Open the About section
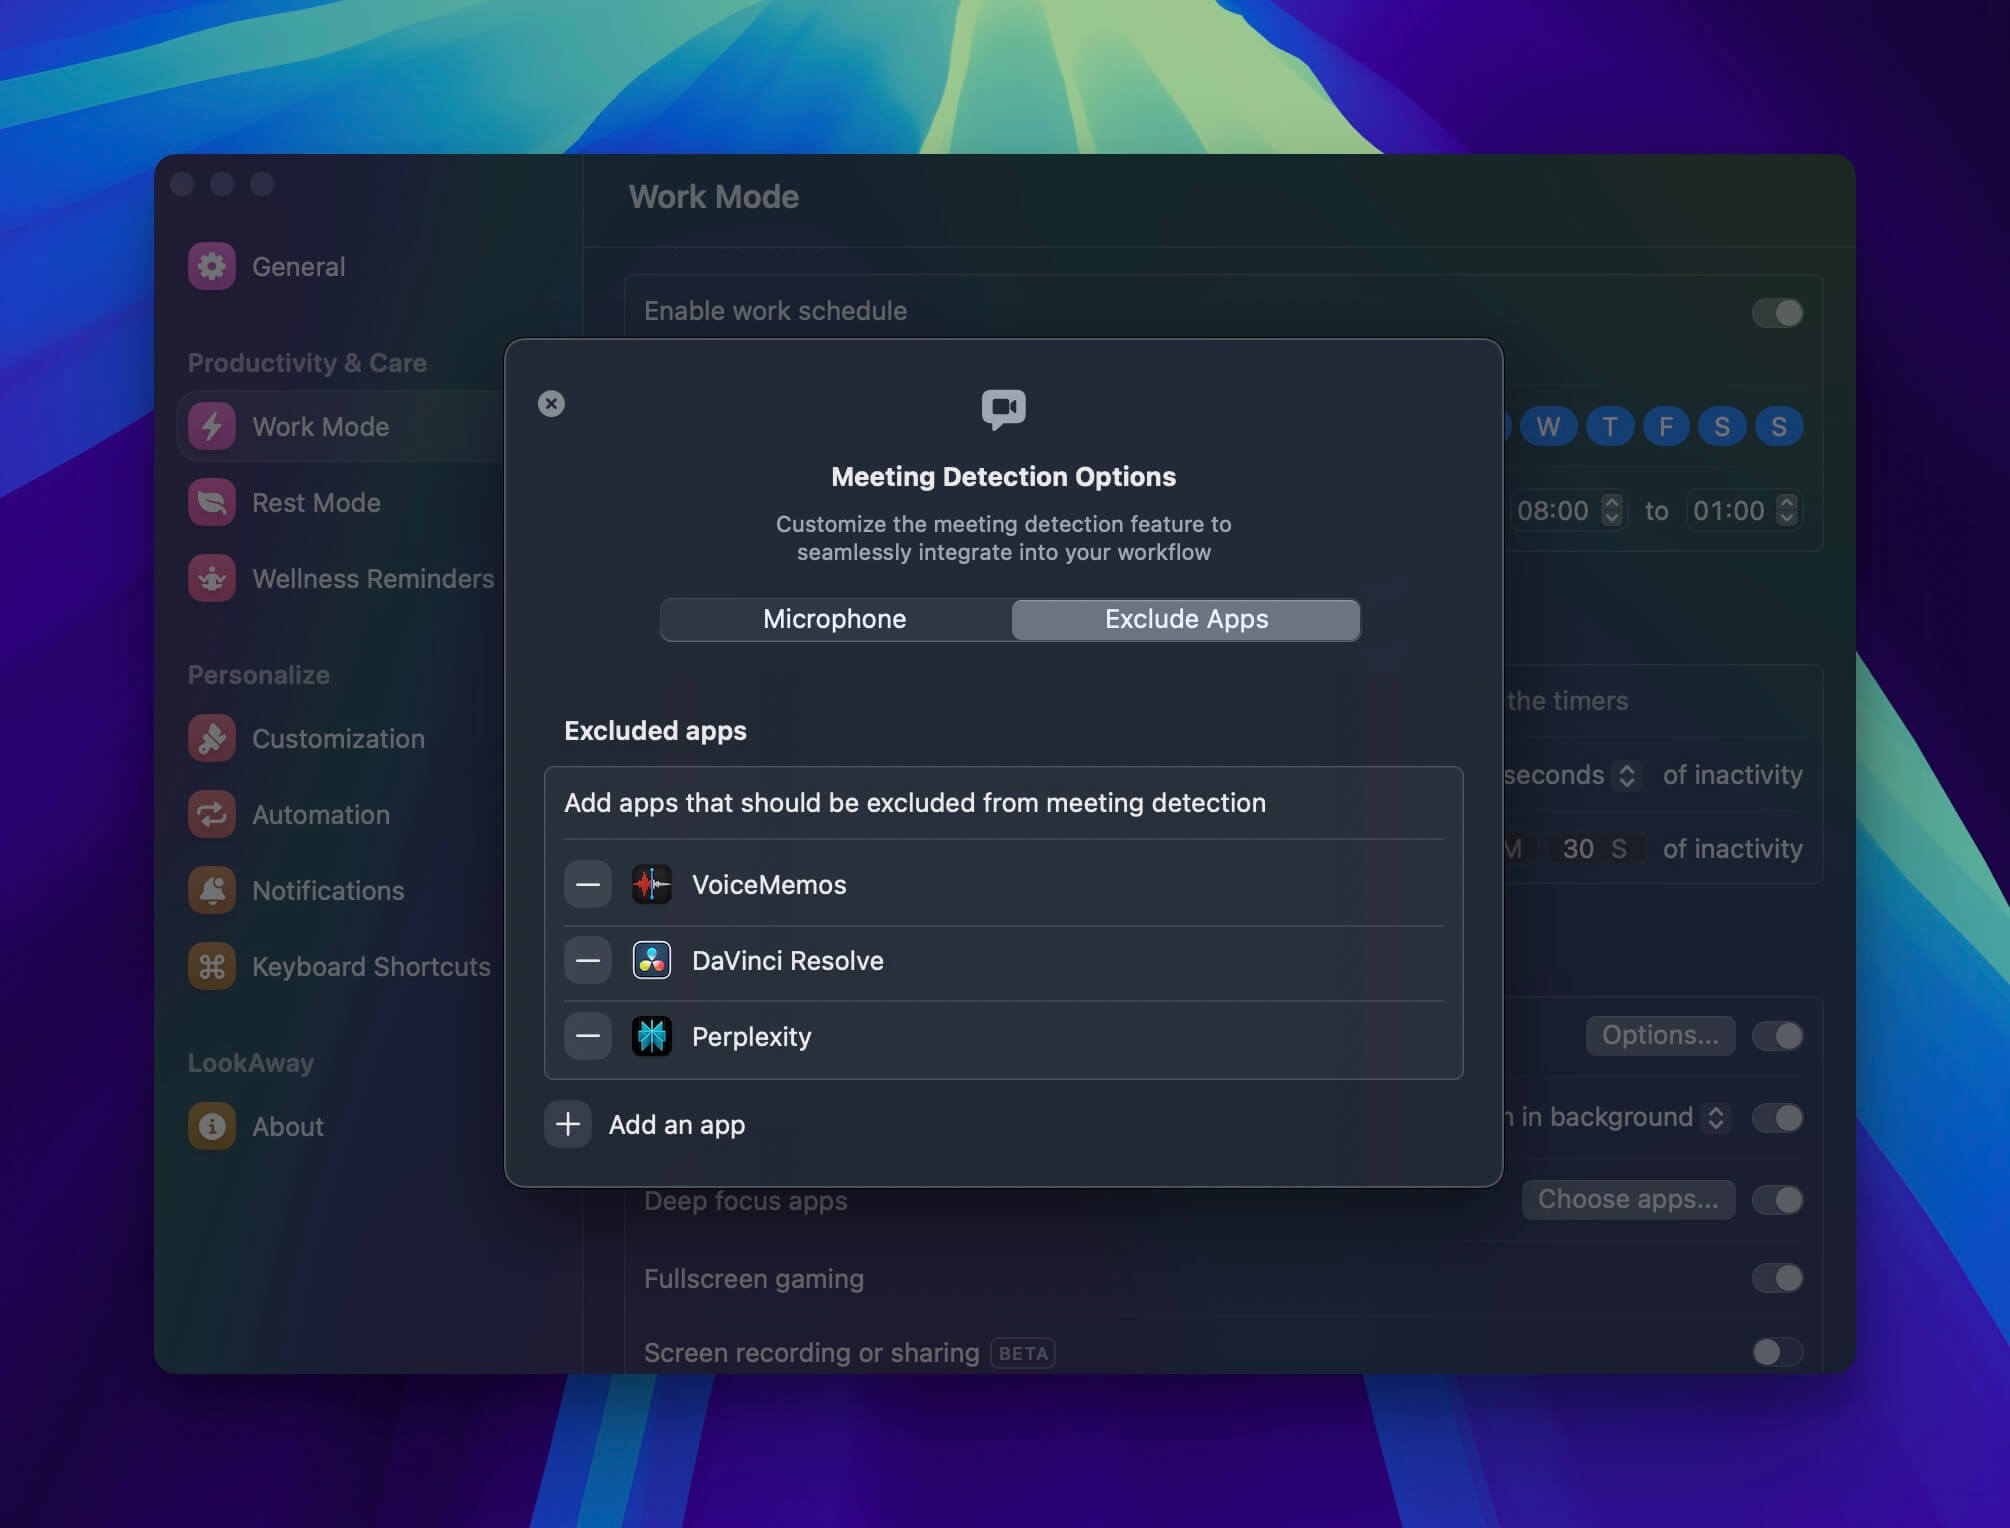2010x1528 pixels. pyautogui.click(x=287, y=1126)
